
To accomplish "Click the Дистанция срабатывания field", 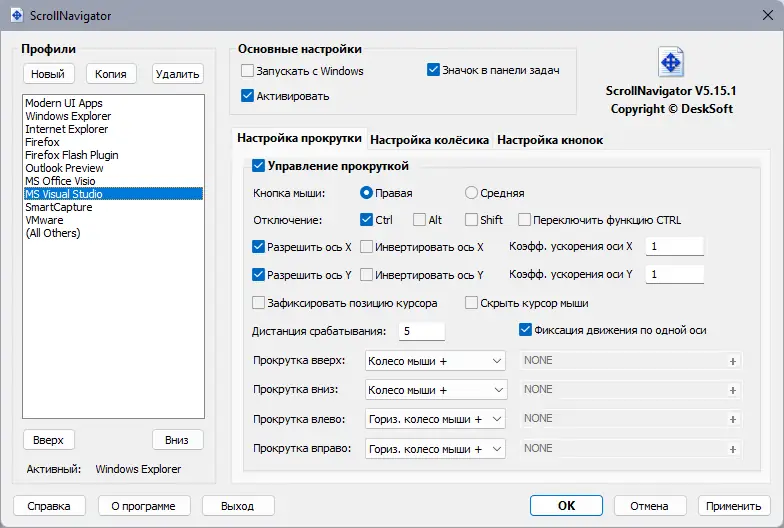I will coord(422,331).
